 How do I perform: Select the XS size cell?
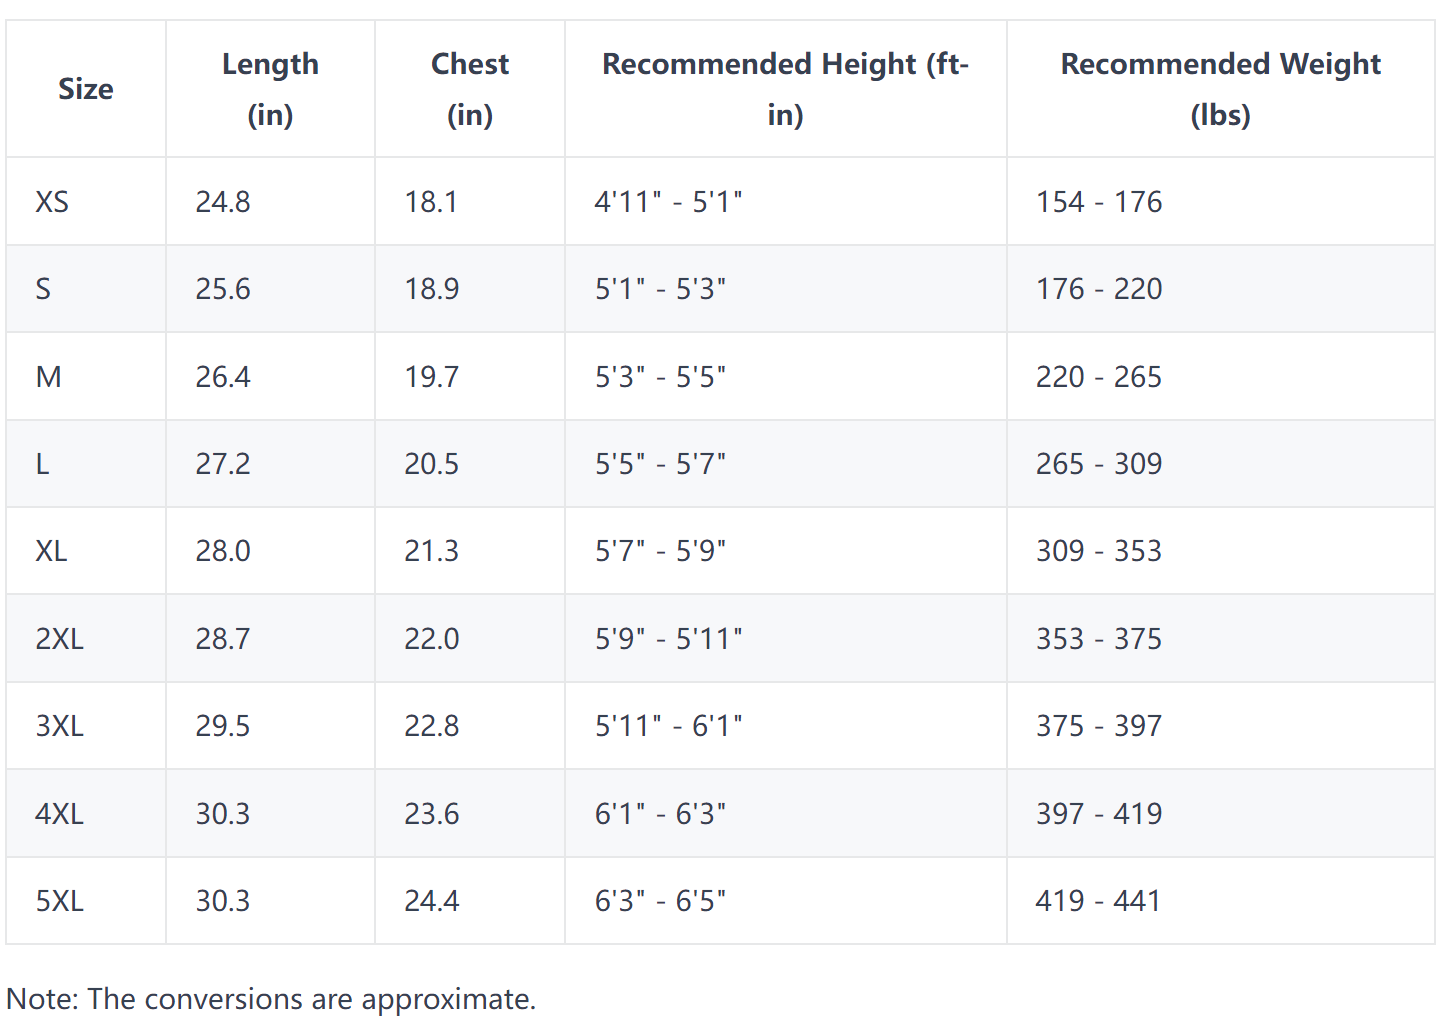click(x=52, y=202)
